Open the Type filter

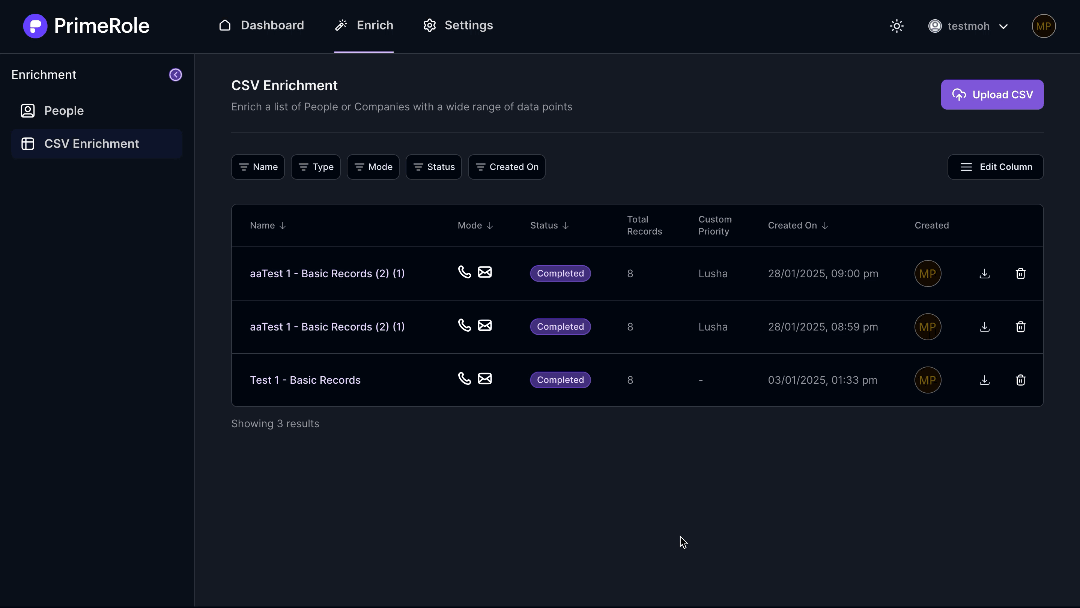coord(316,167)
